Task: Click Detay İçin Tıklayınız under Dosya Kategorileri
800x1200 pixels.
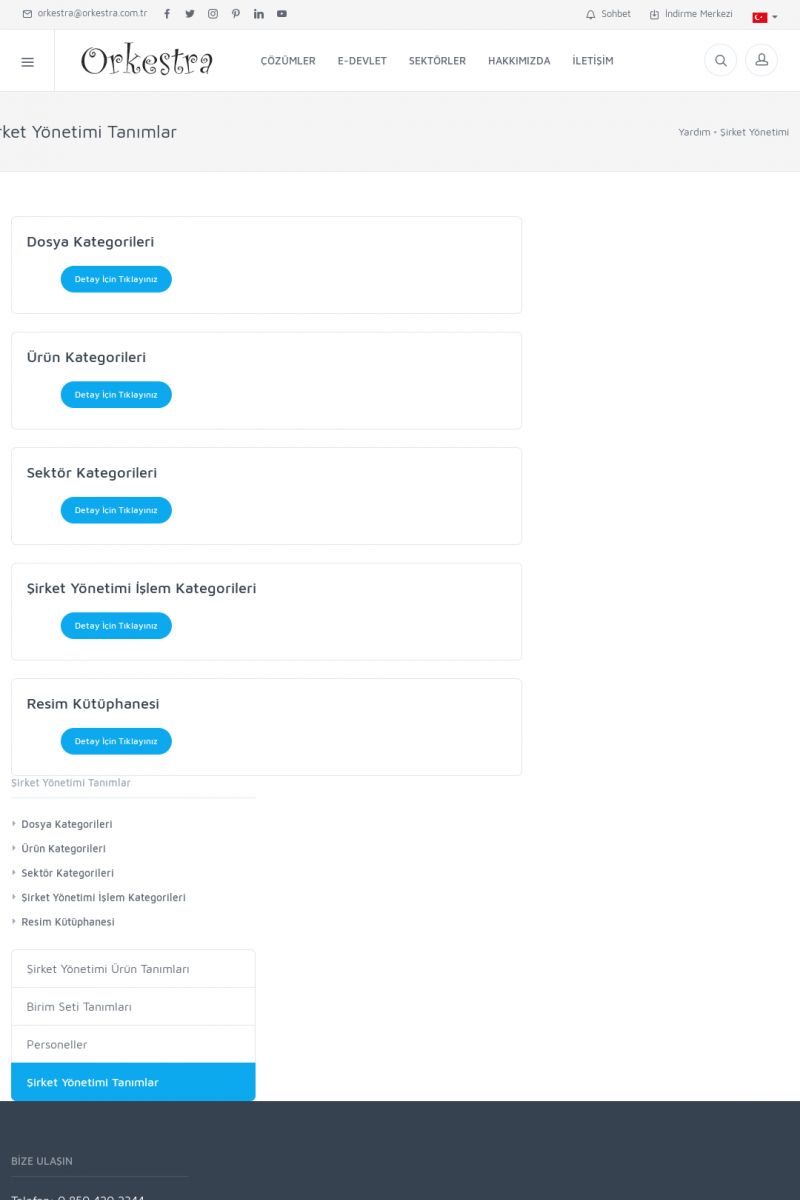Action: click(x=116, y=279)
